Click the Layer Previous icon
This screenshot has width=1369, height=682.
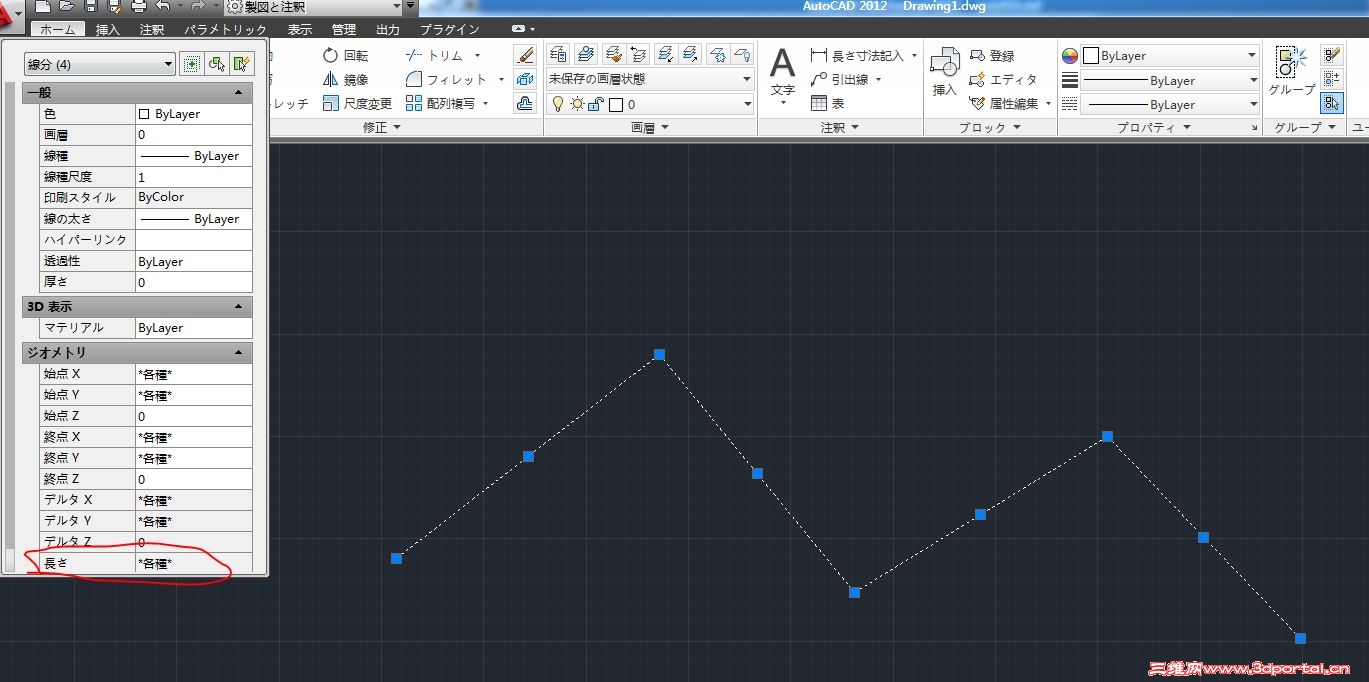point(638,54)
